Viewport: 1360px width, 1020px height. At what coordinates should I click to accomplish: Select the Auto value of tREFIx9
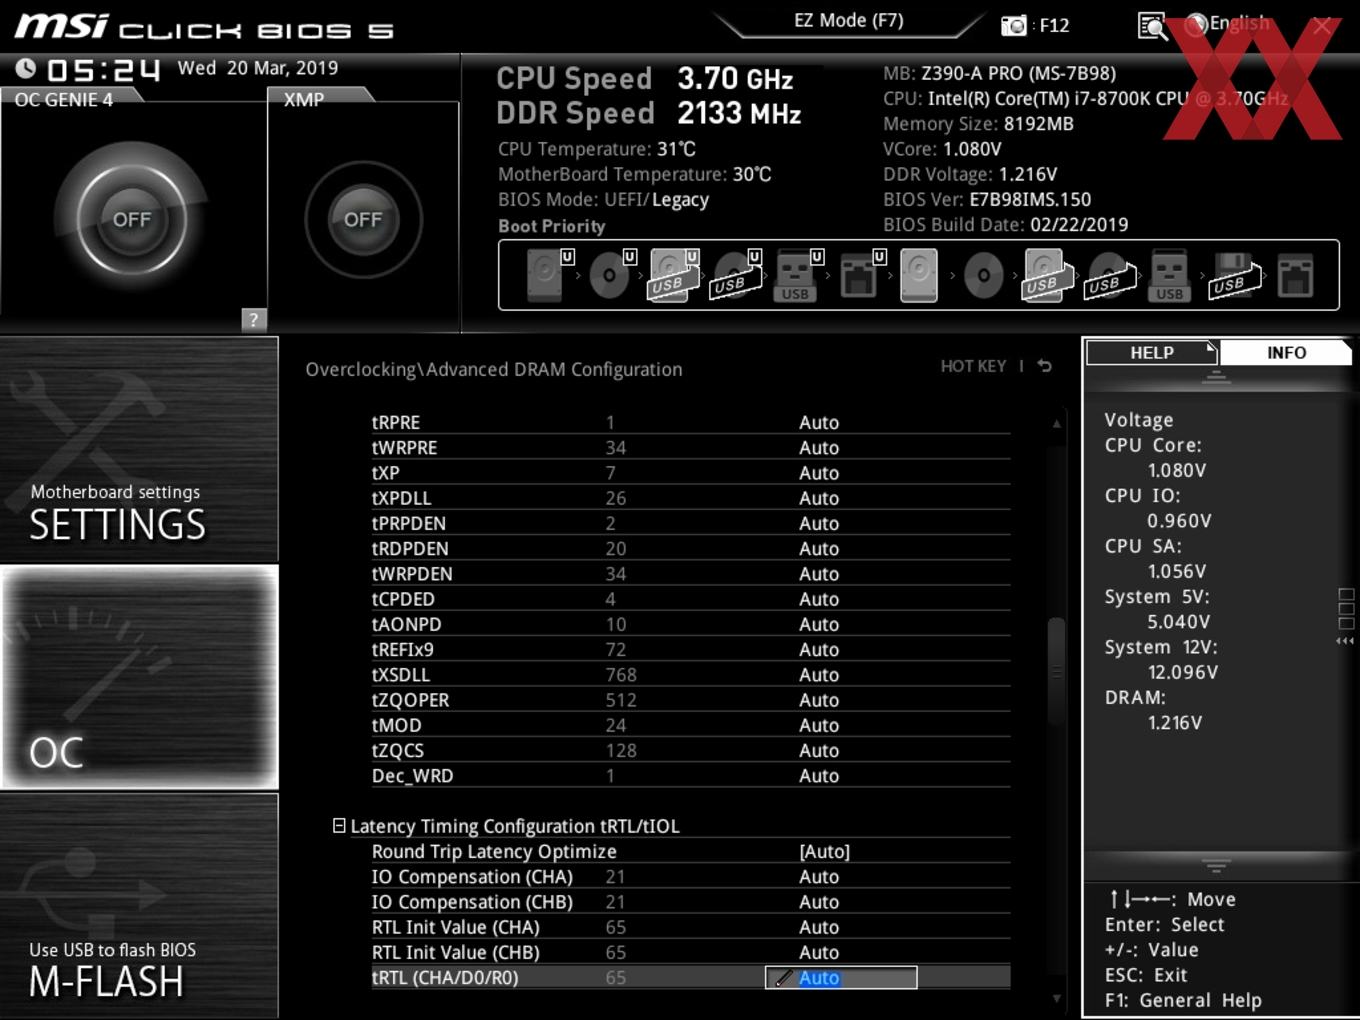pos(819,650)
